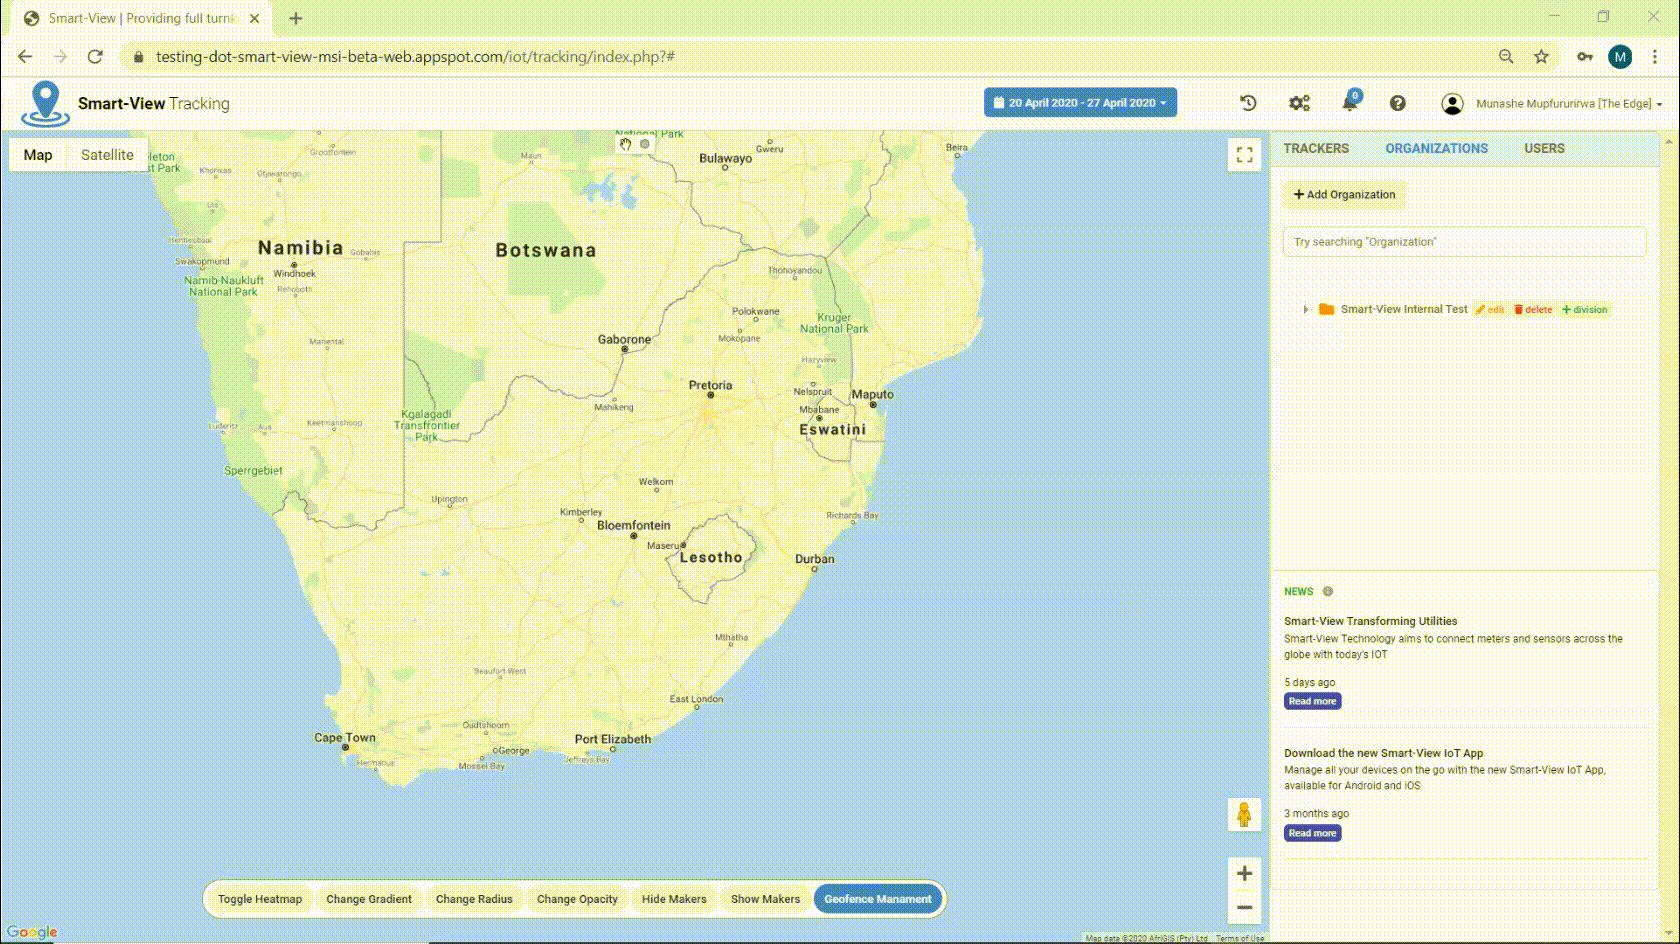Click Change Gradient
Screen dimensions: 1680x944
(x=369, y=899)
